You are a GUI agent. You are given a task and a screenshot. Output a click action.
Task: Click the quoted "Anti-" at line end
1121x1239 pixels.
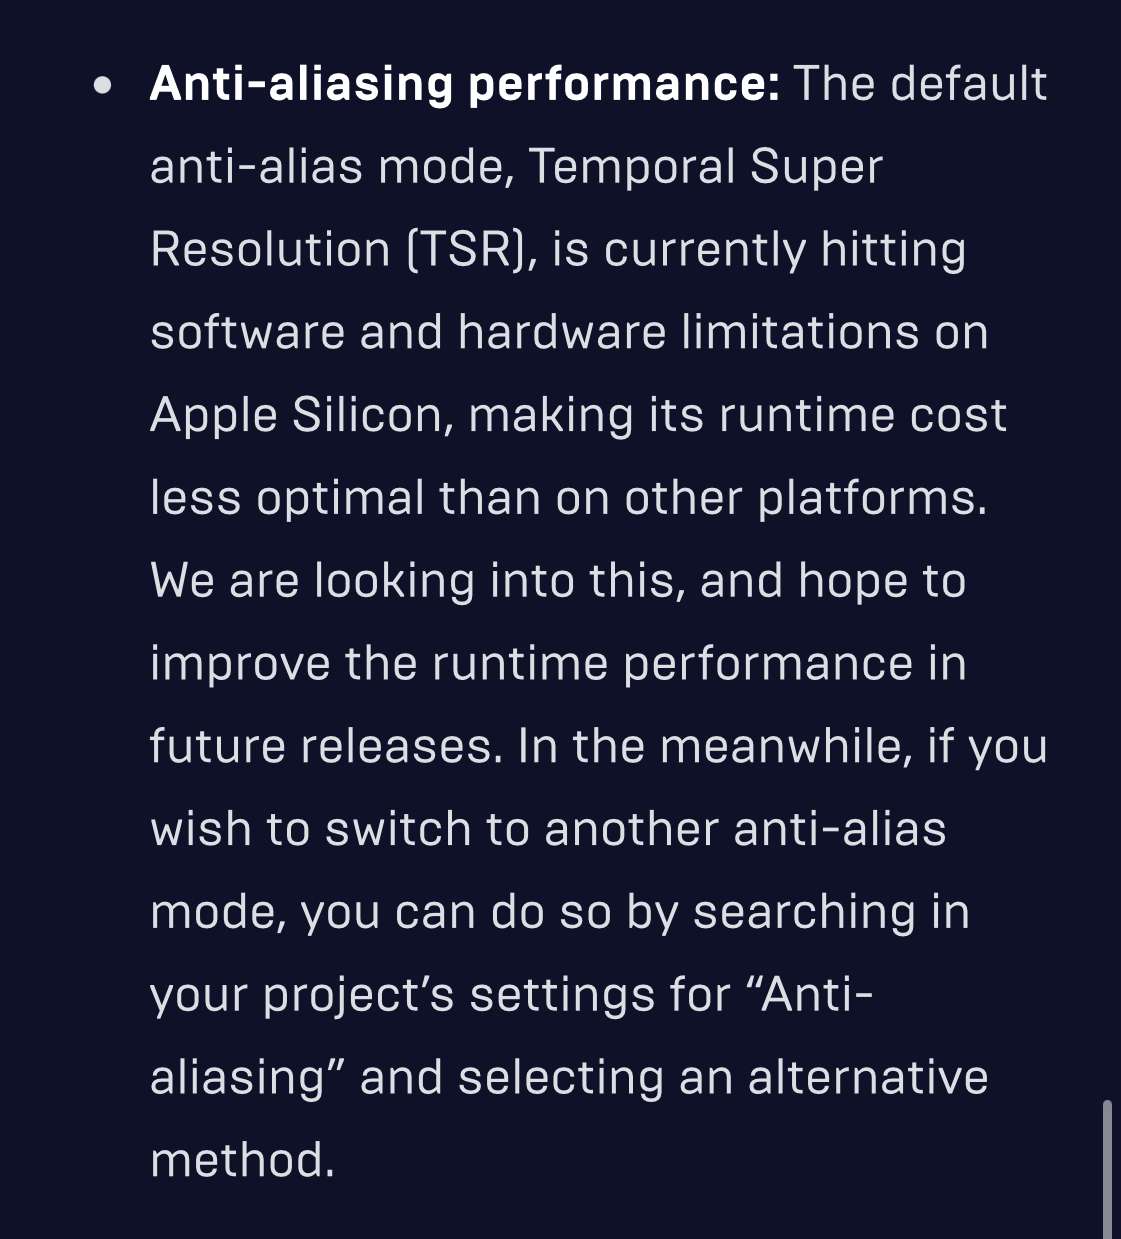816,996
